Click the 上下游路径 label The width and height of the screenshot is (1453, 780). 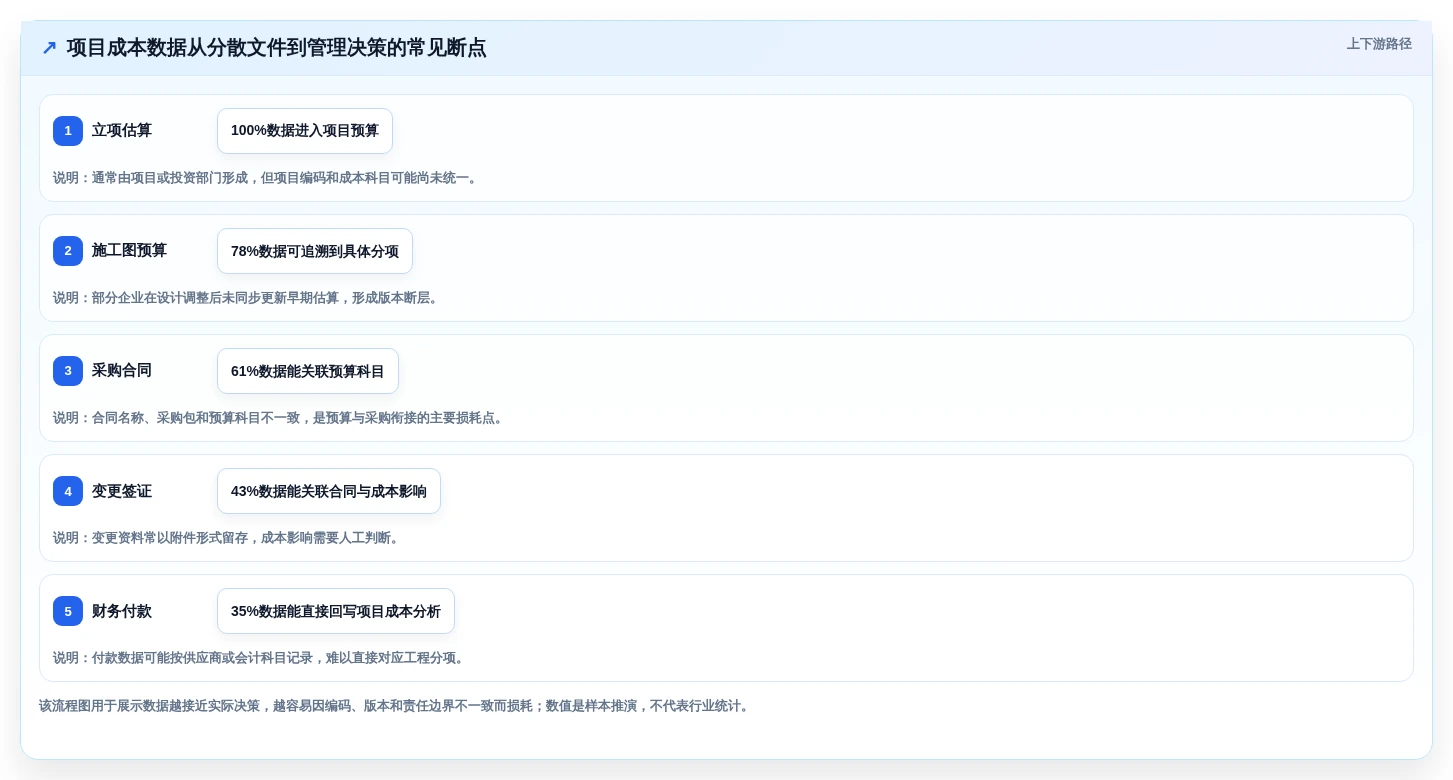[1379, 44]
